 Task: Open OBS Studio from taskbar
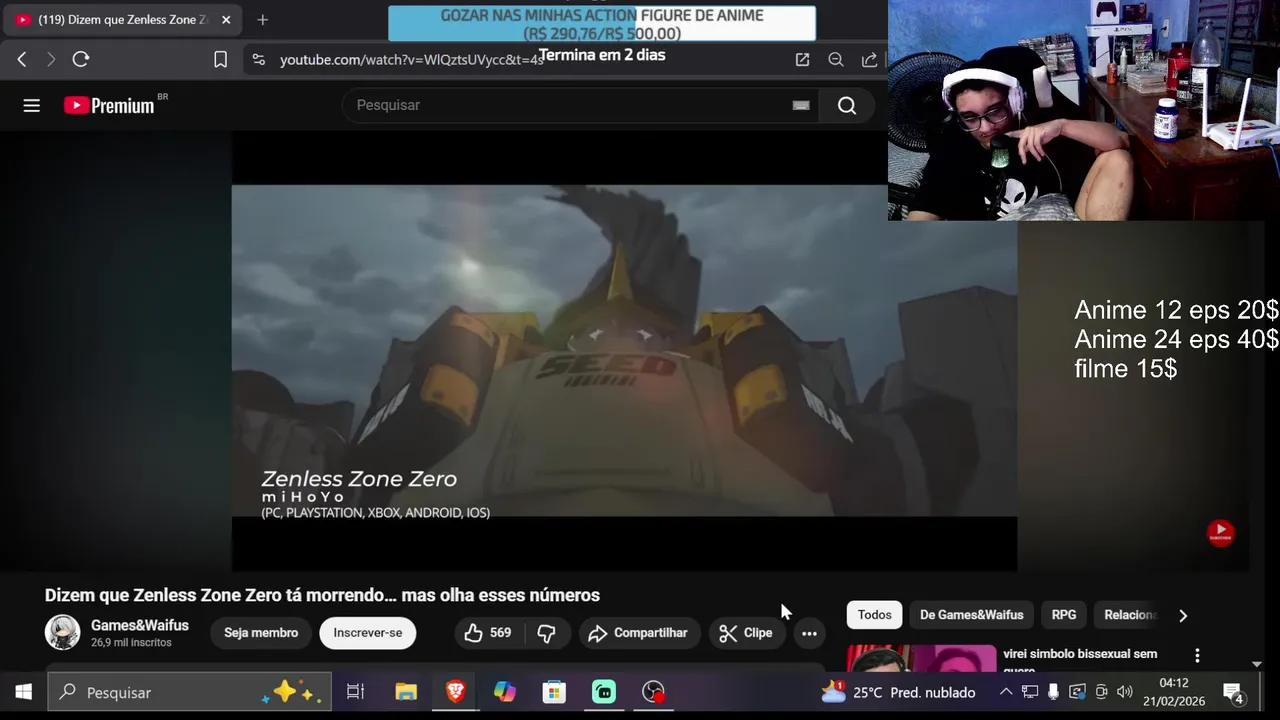(x=653, y=692)
